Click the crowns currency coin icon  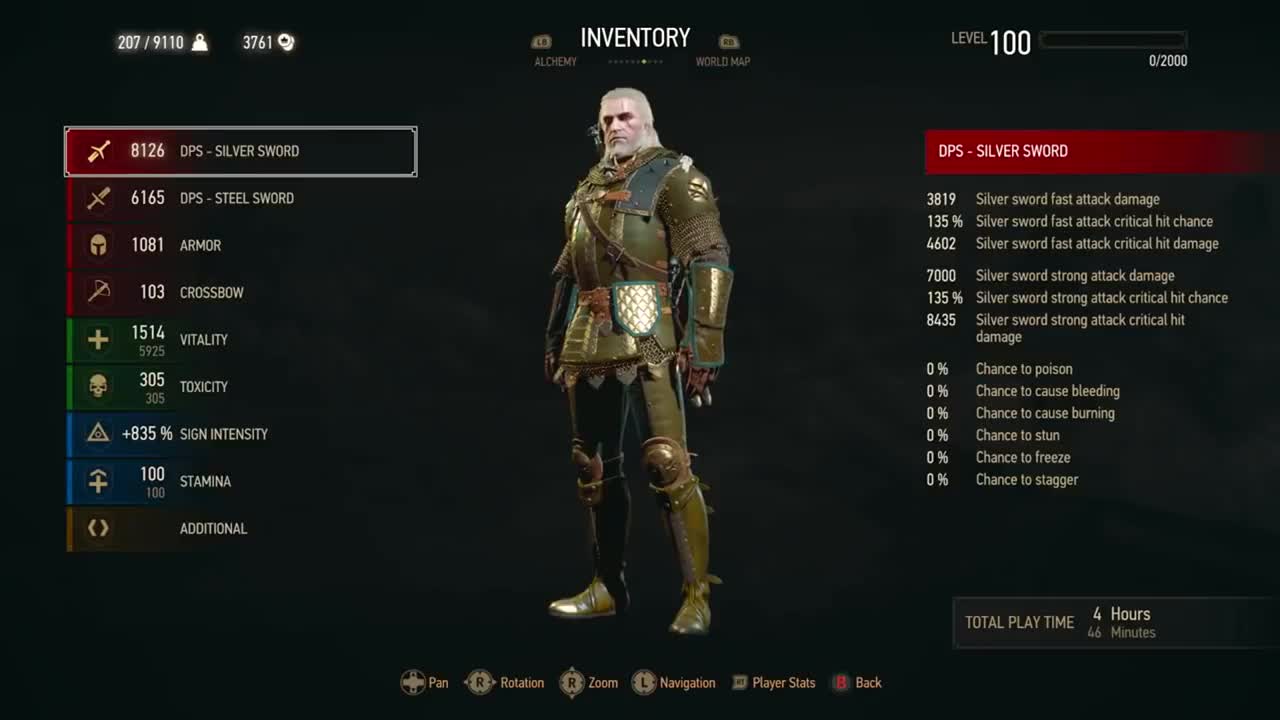(286, 42)
